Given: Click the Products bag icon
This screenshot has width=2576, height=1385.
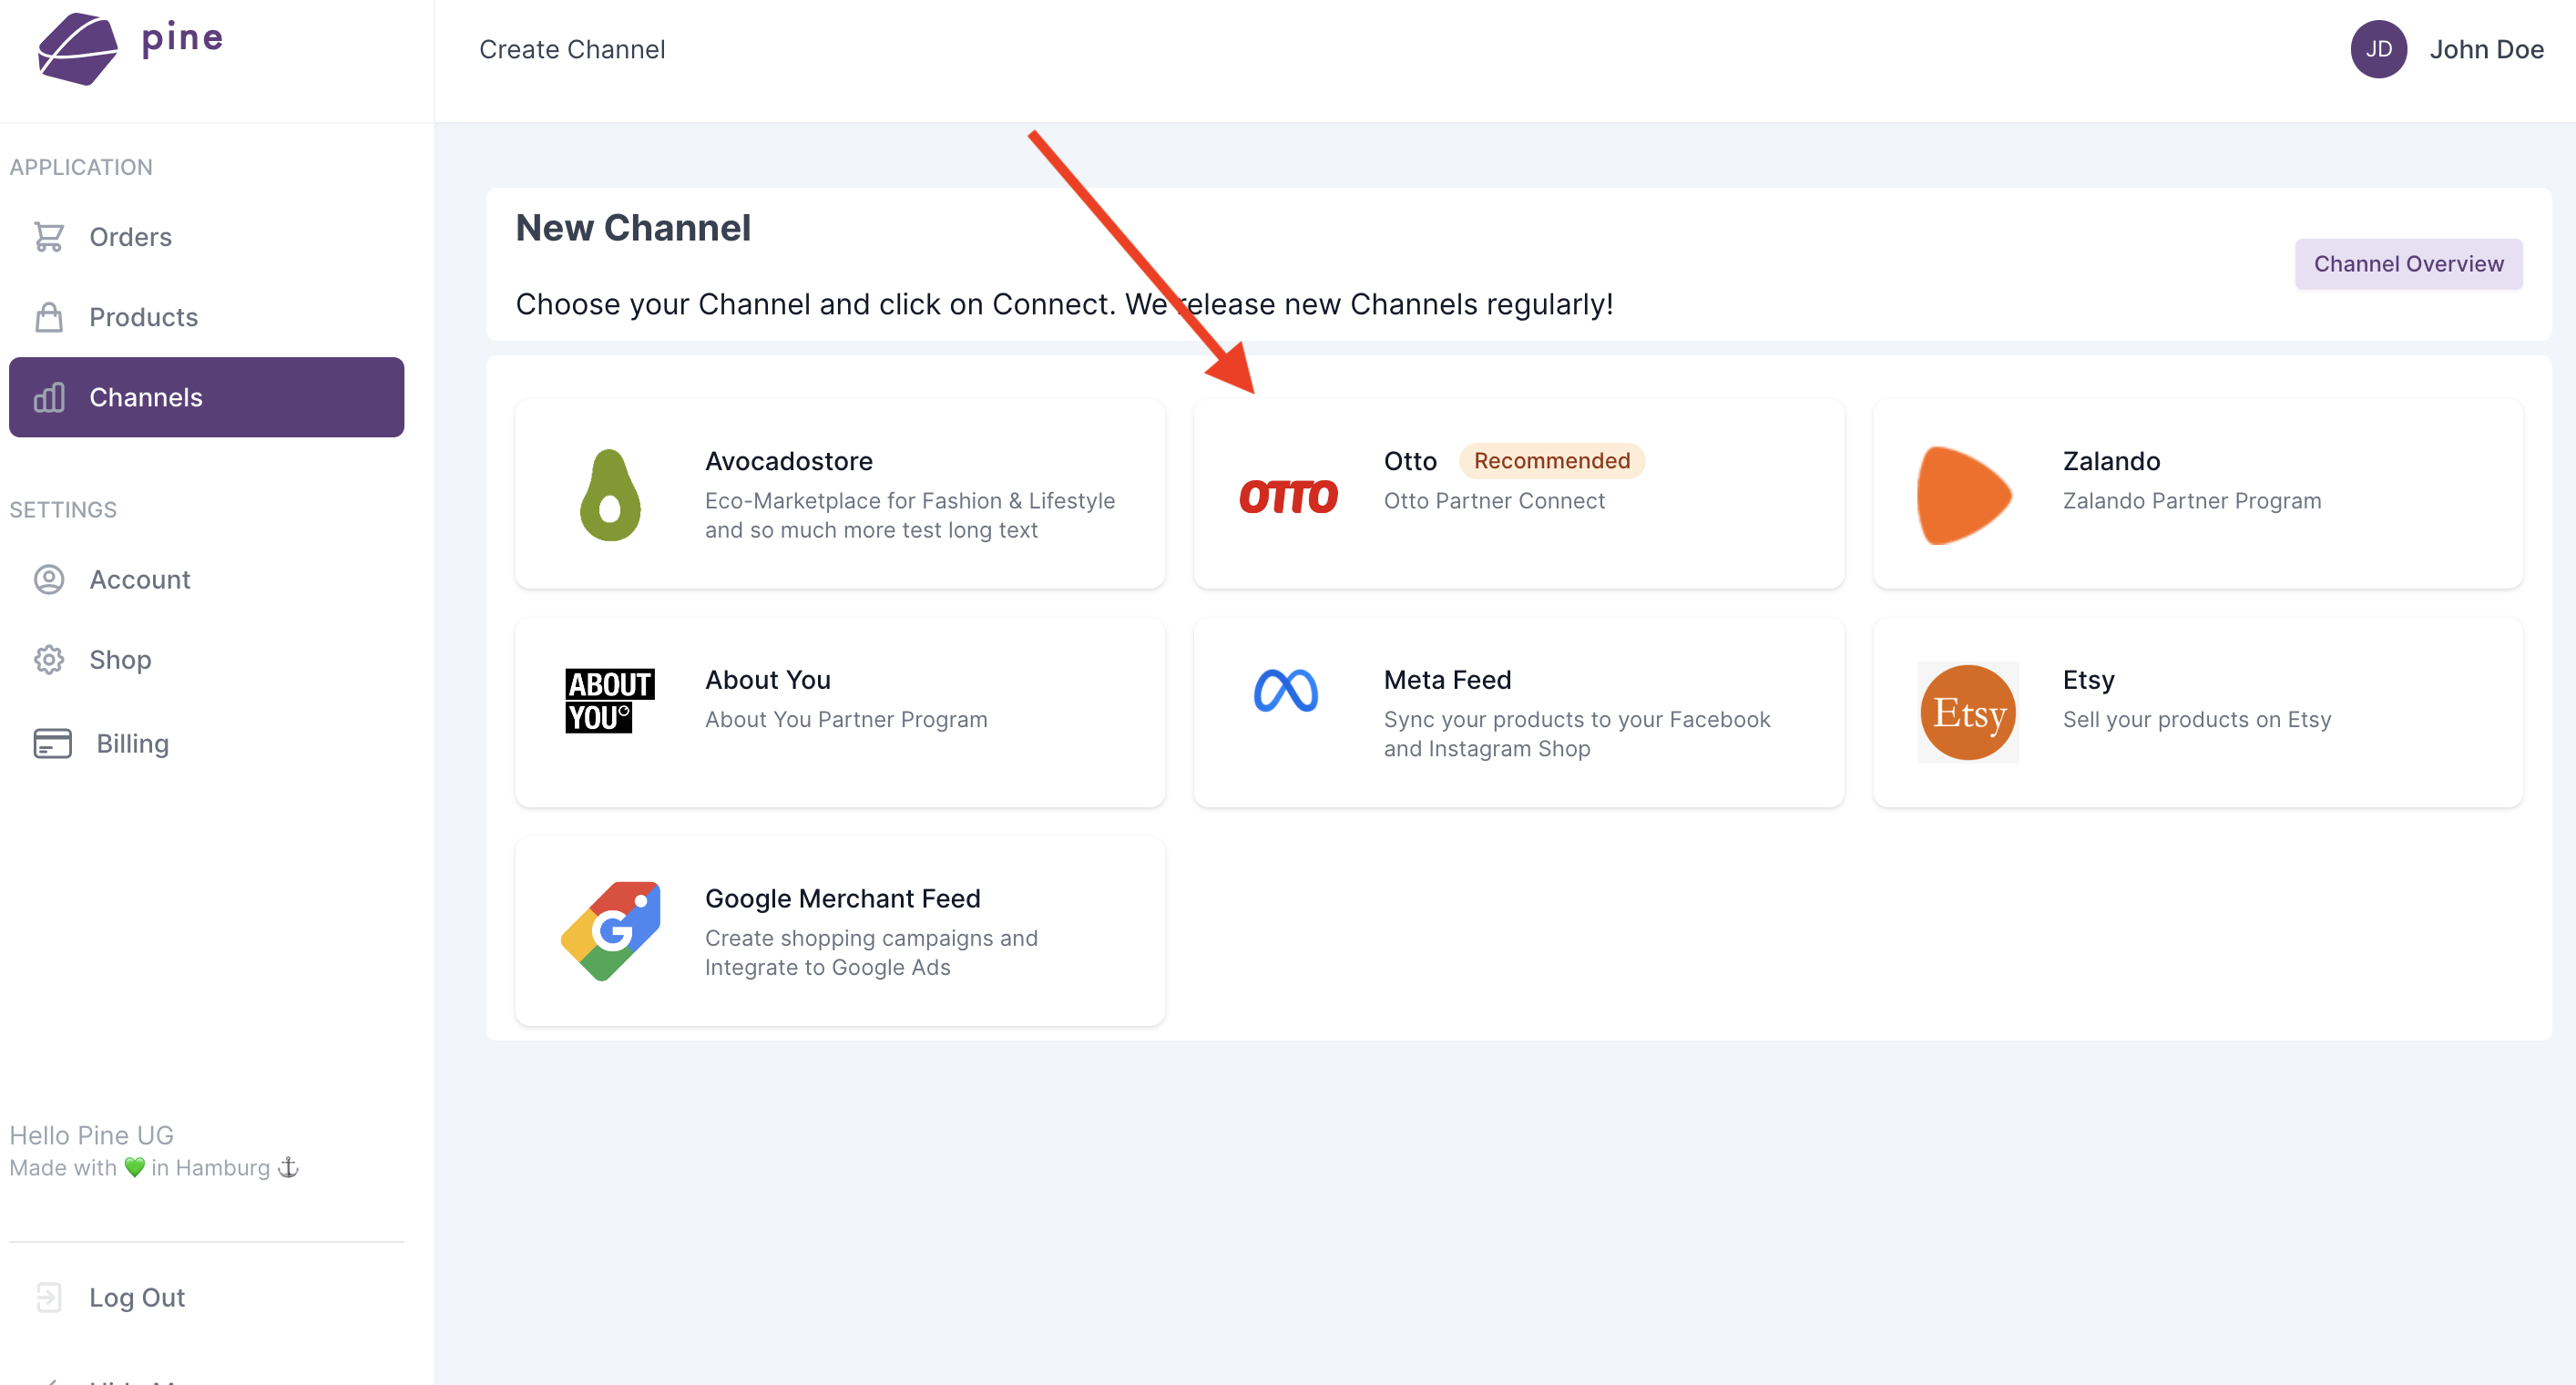Looking at the screenshot, I should (x=49, y=317).
